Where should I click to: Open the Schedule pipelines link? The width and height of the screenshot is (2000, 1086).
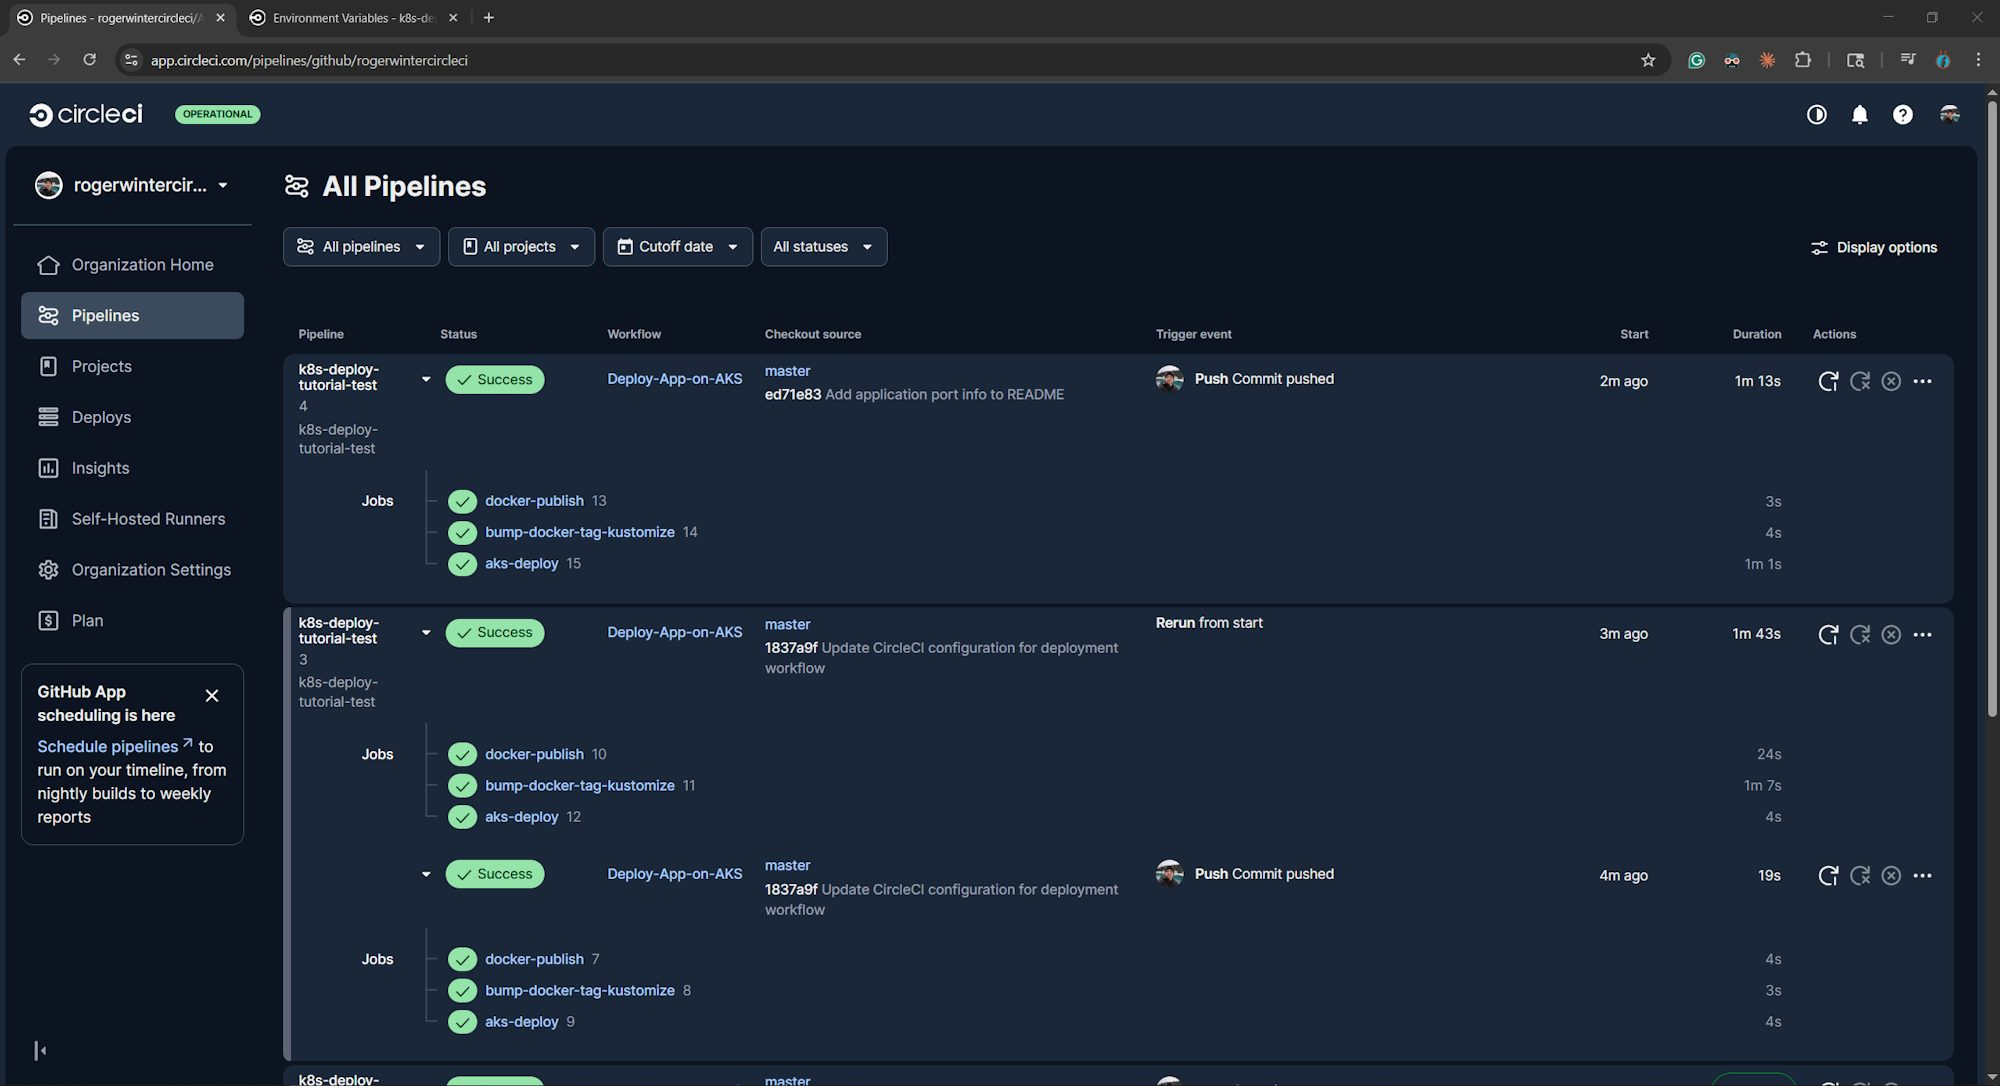pos(107,746)
